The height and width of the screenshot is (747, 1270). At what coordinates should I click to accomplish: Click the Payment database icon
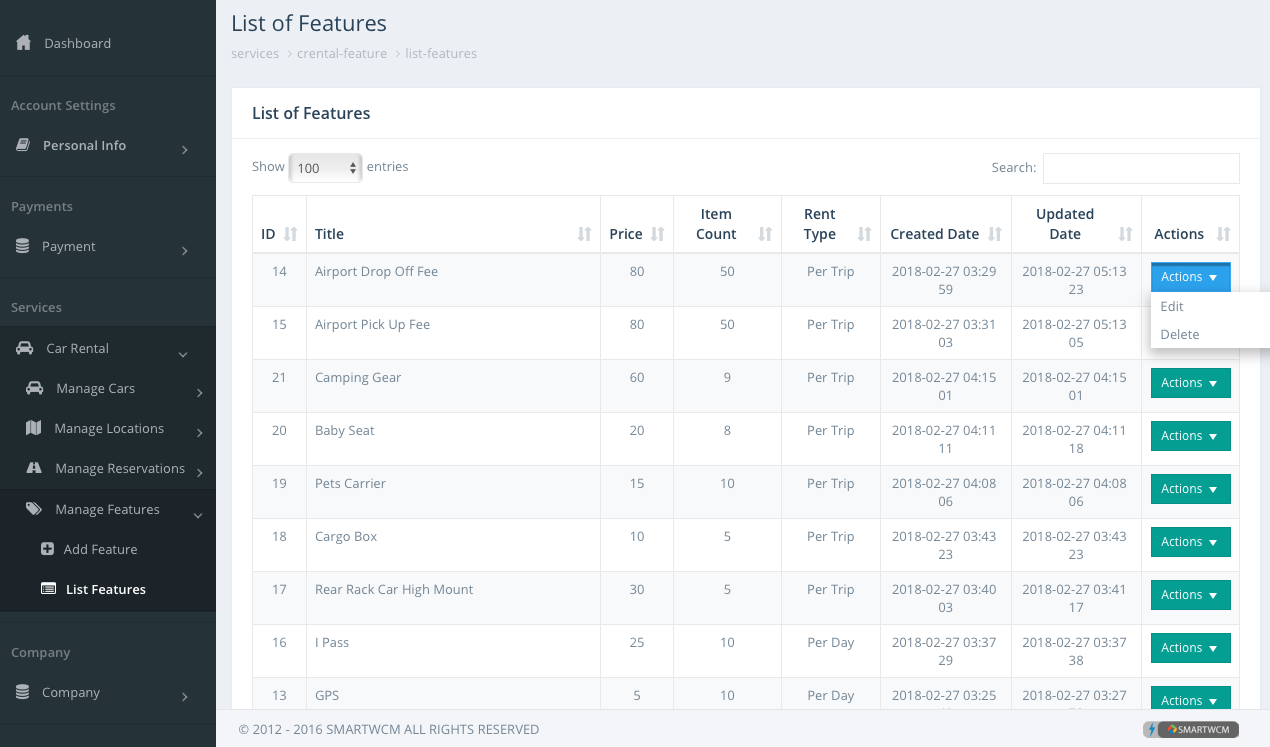pos(22,246)
